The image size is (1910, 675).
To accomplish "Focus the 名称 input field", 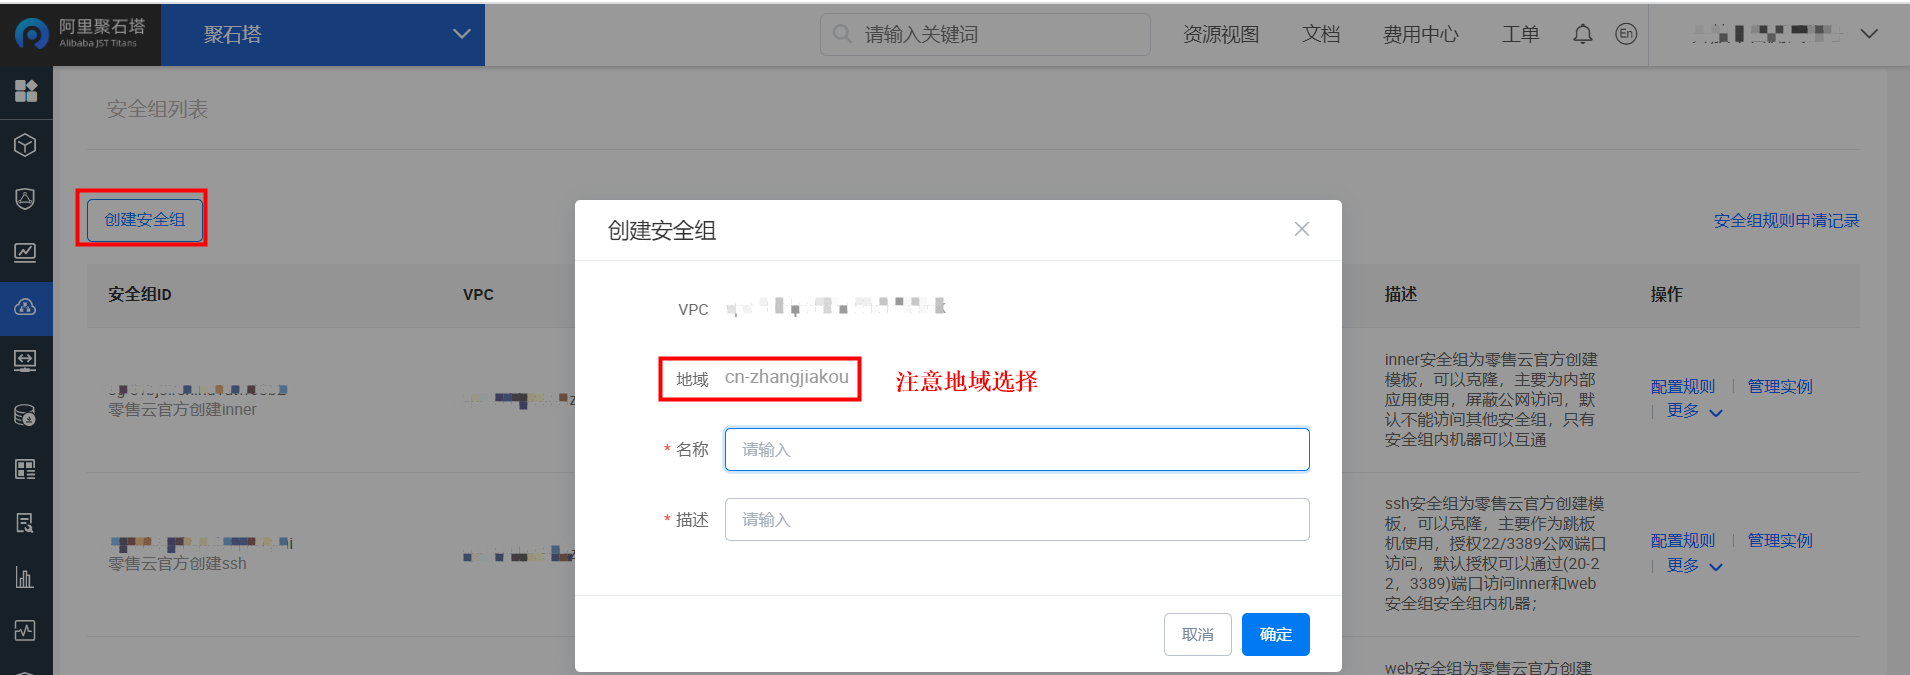I will point(1016,450).
